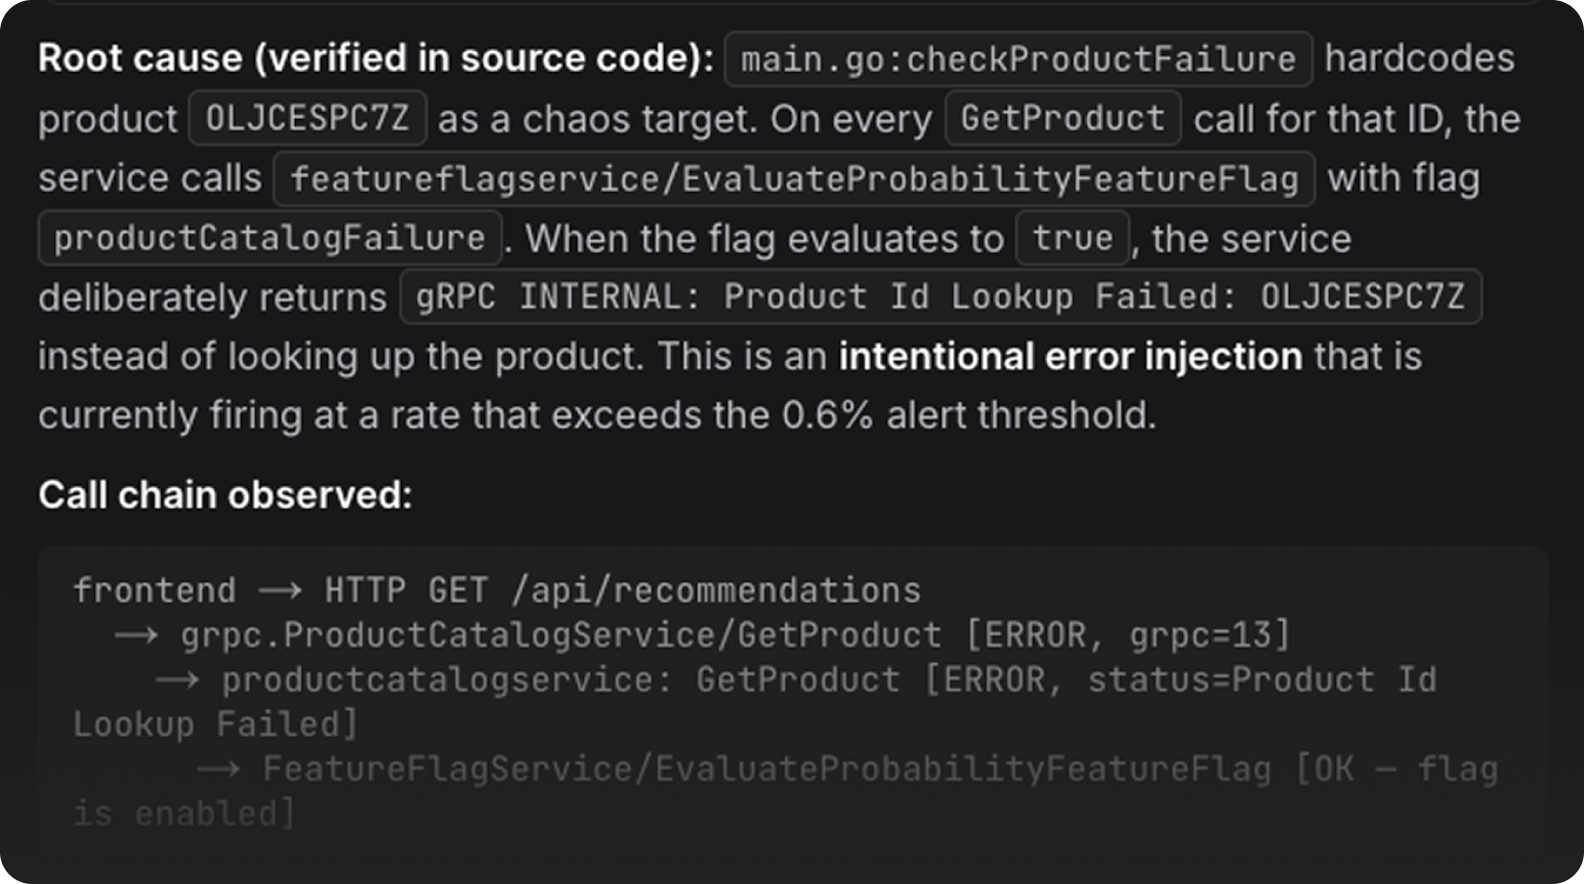This screenshot has width=1584, height=884.
Task: Click the '0.6% alert threshold' text
Action: 969,415
